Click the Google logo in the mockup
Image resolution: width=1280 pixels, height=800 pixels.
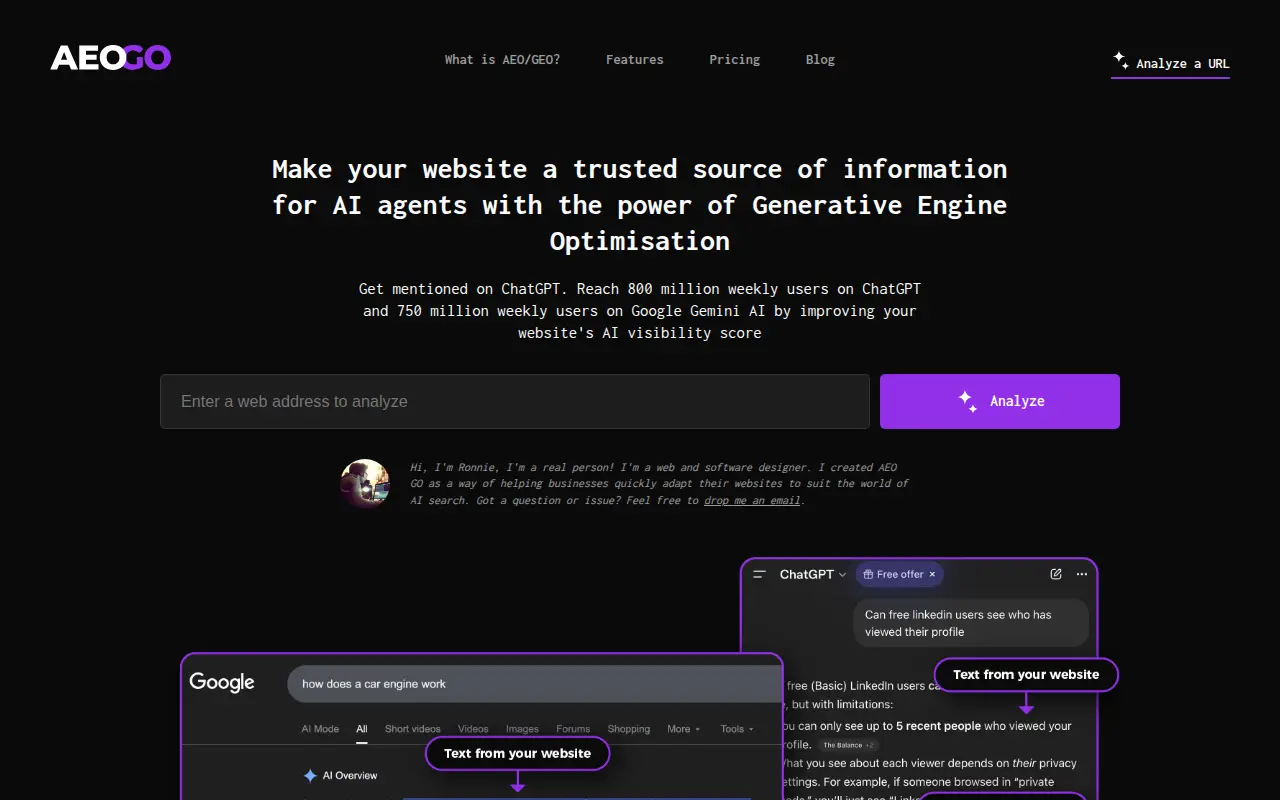(222, 682)
